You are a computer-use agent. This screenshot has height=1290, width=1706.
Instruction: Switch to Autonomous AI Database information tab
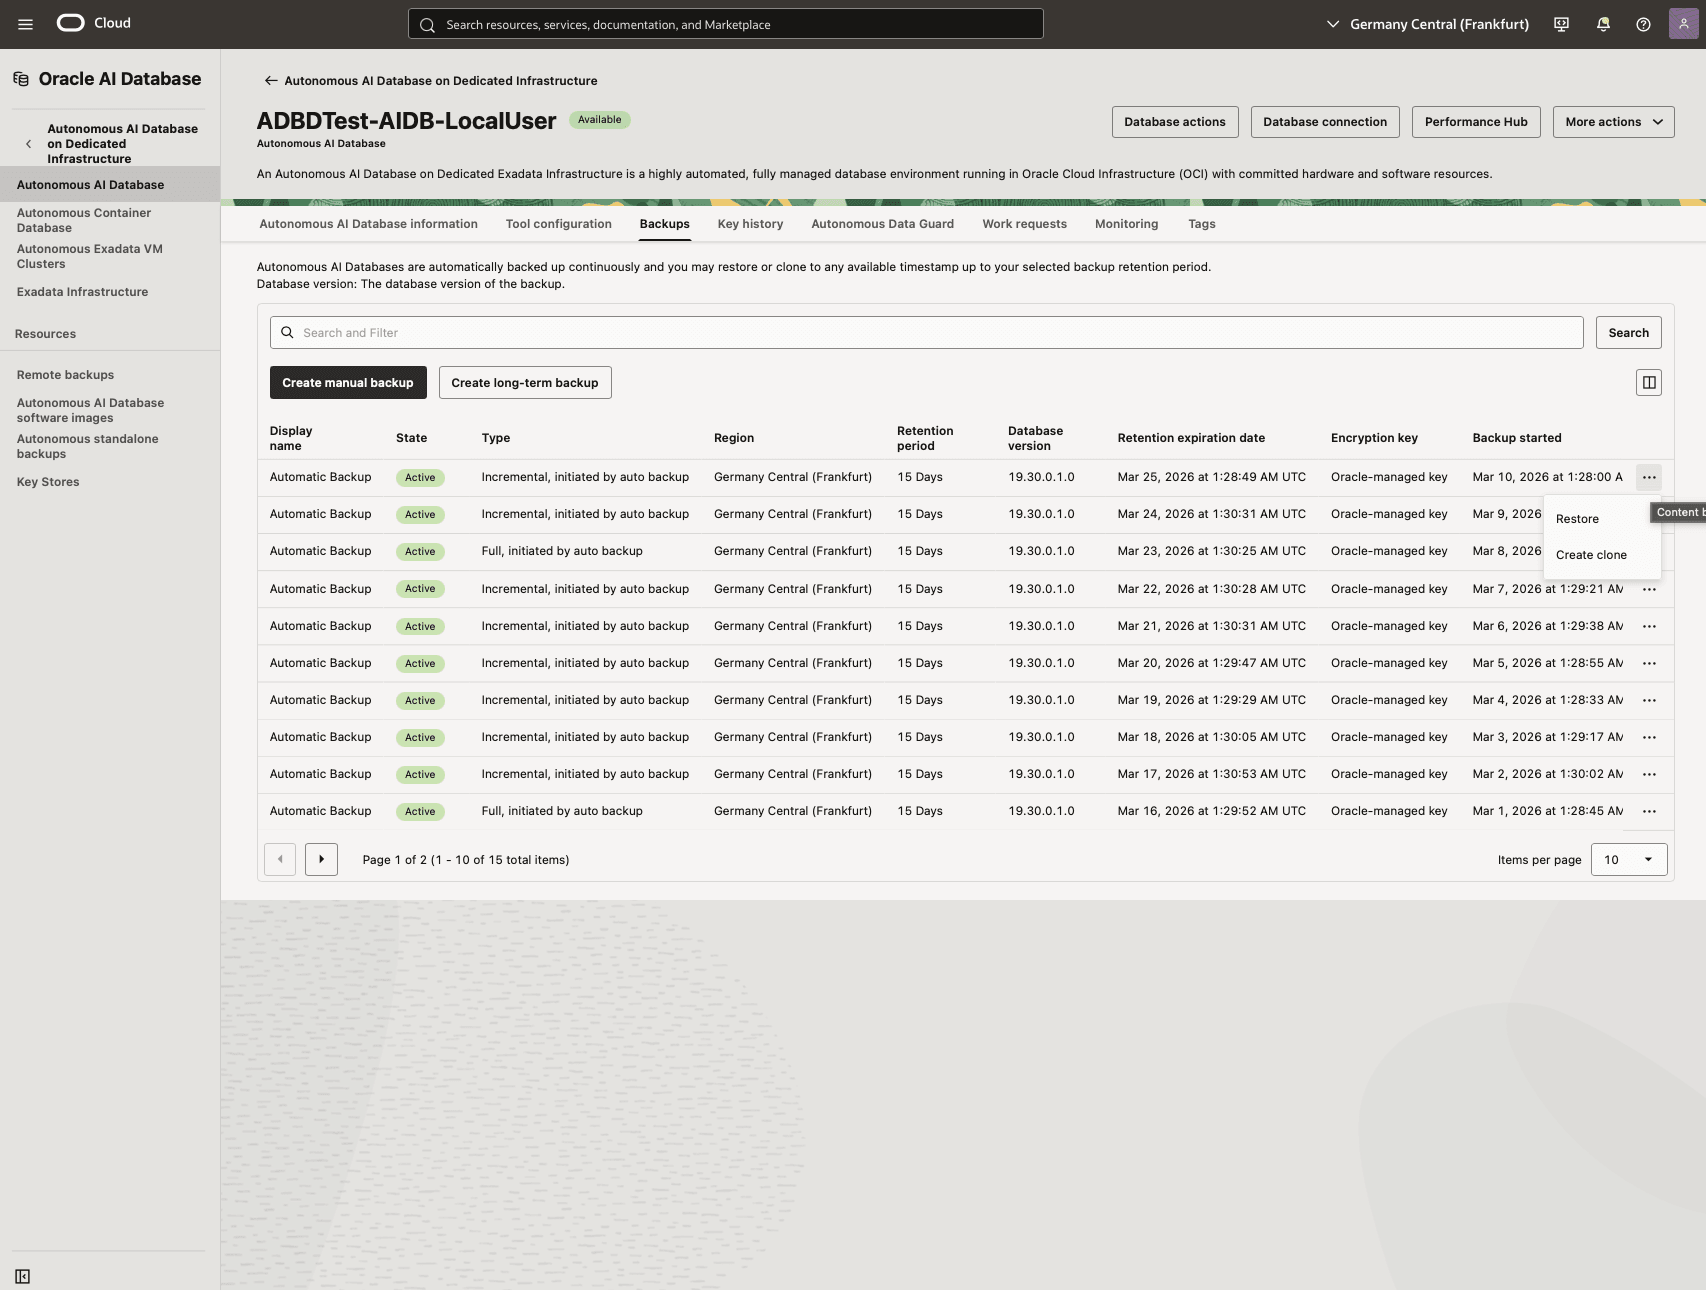368,224
